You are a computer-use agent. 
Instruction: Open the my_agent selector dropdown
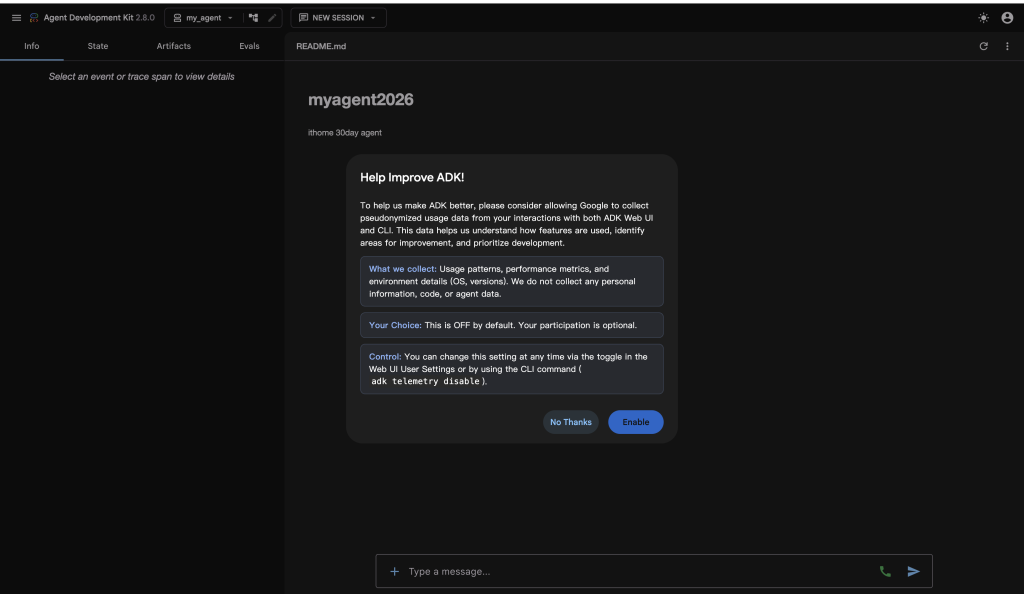point(203,18)
